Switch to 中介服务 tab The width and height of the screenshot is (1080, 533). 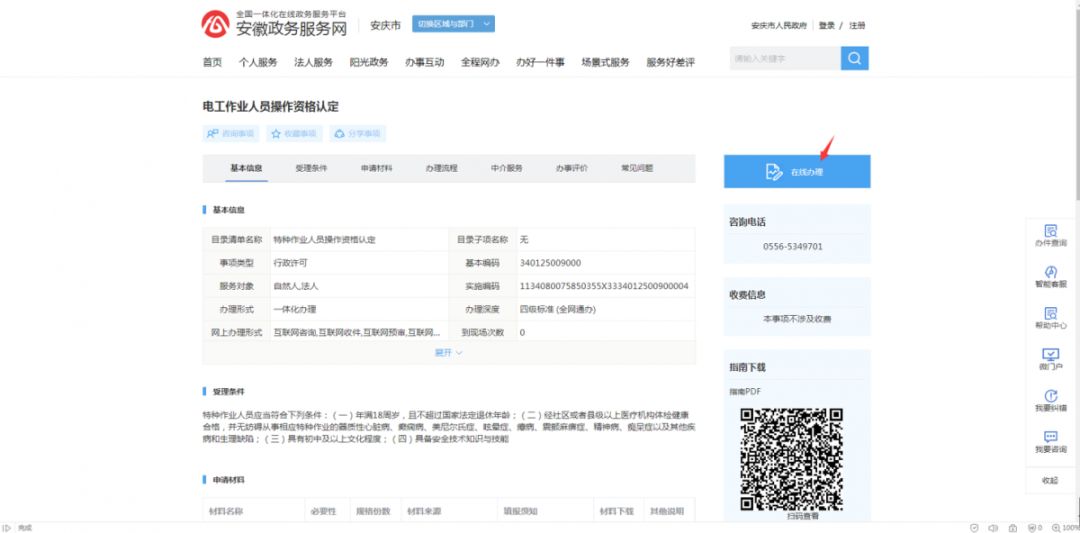[x=506, y=168]
